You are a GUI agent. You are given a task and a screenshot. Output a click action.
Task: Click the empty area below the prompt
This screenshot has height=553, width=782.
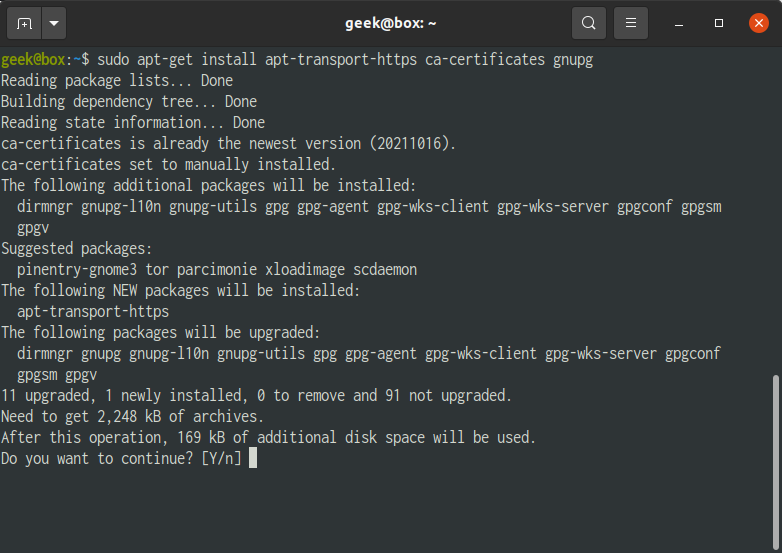click(386, 511)
